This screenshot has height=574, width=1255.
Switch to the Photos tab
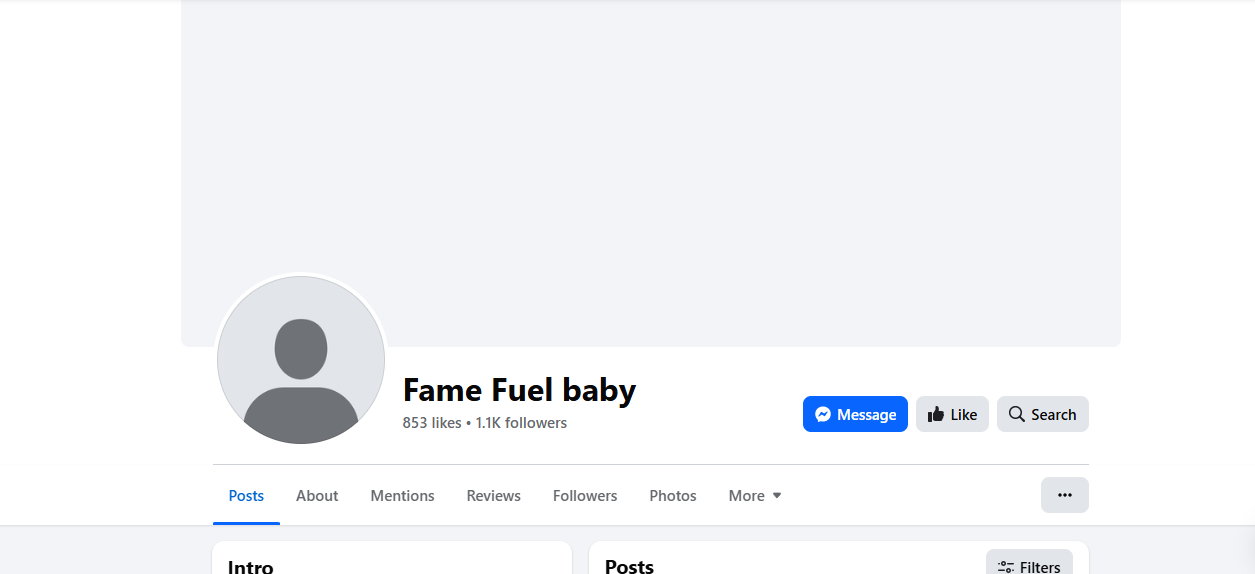point(673,496)
